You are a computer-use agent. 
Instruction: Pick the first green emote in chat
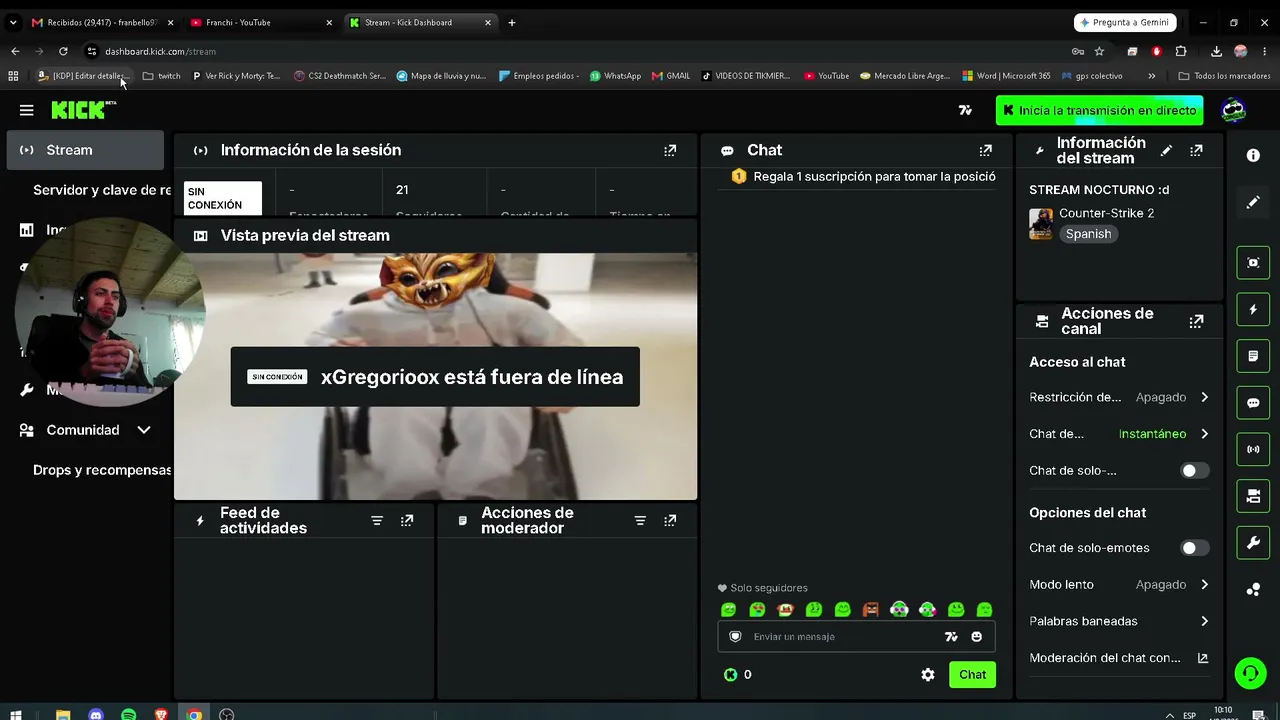tap(729, 610)
